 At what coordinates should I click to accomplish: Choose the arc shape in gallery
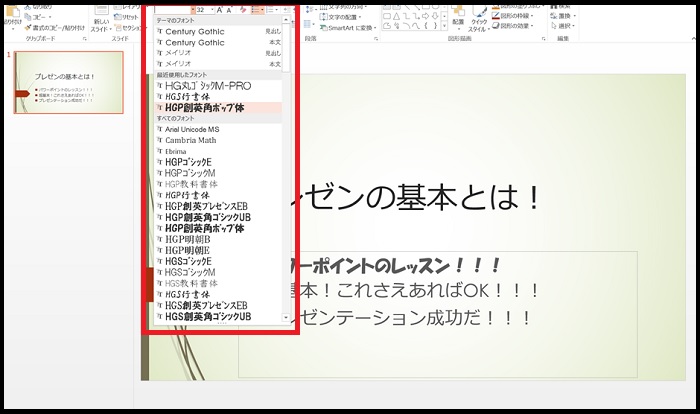(406, 25)
